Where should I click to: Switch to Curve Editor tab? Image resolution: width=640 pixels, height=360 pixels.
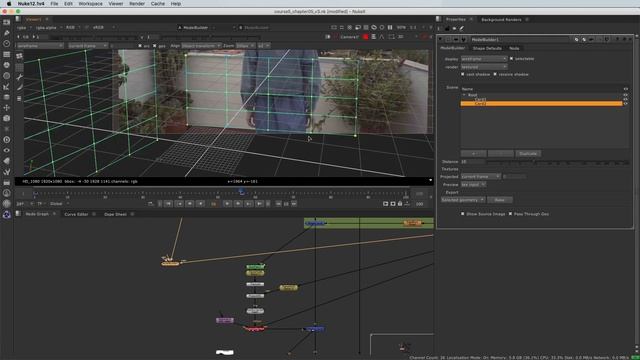(76, 214)
